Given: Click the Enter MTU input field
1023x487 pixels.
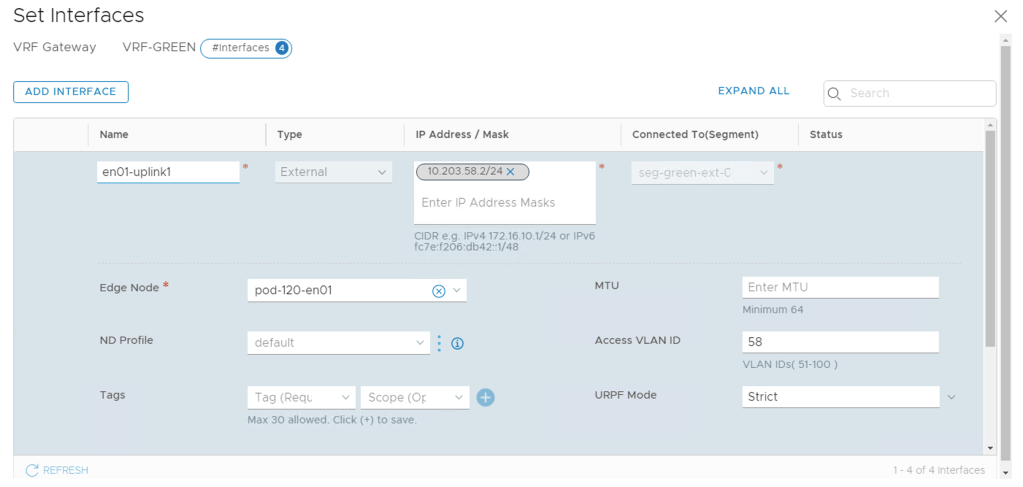Looking at the screenshot, I should click(x=840, y=287).
